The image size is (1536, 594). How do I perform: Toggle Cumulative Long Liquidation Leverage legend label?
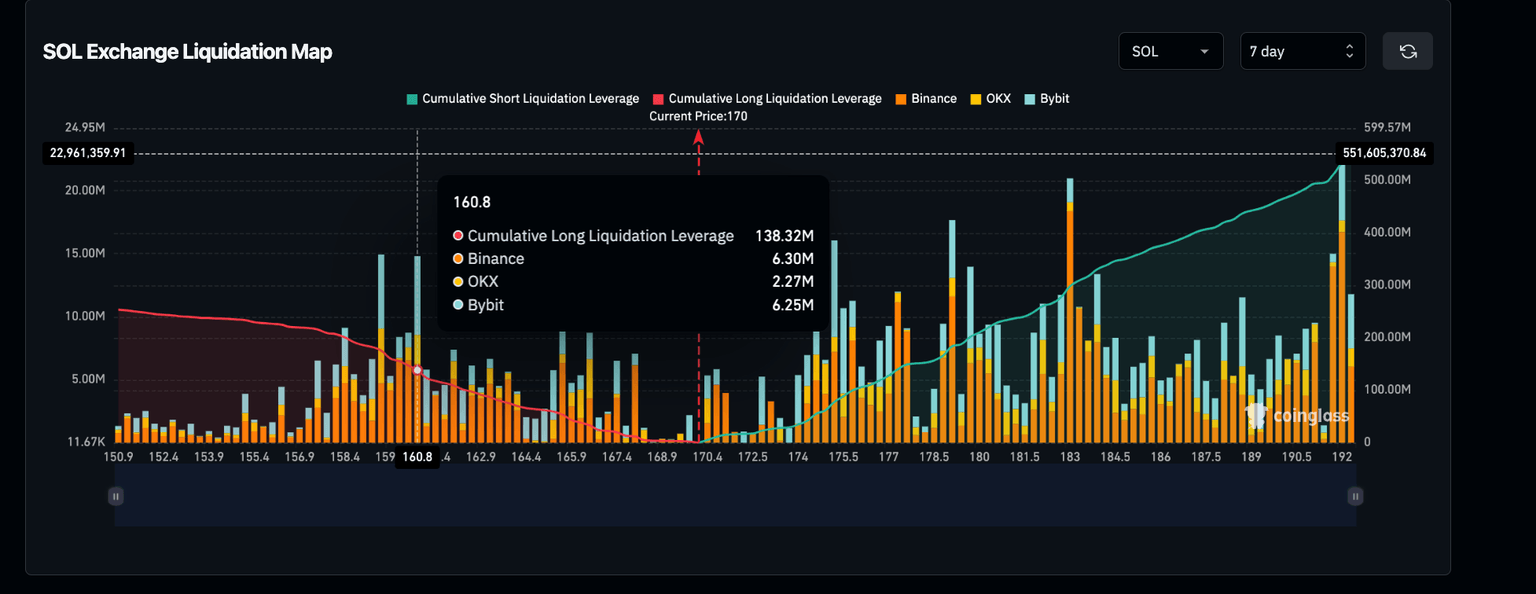[775, 99]
